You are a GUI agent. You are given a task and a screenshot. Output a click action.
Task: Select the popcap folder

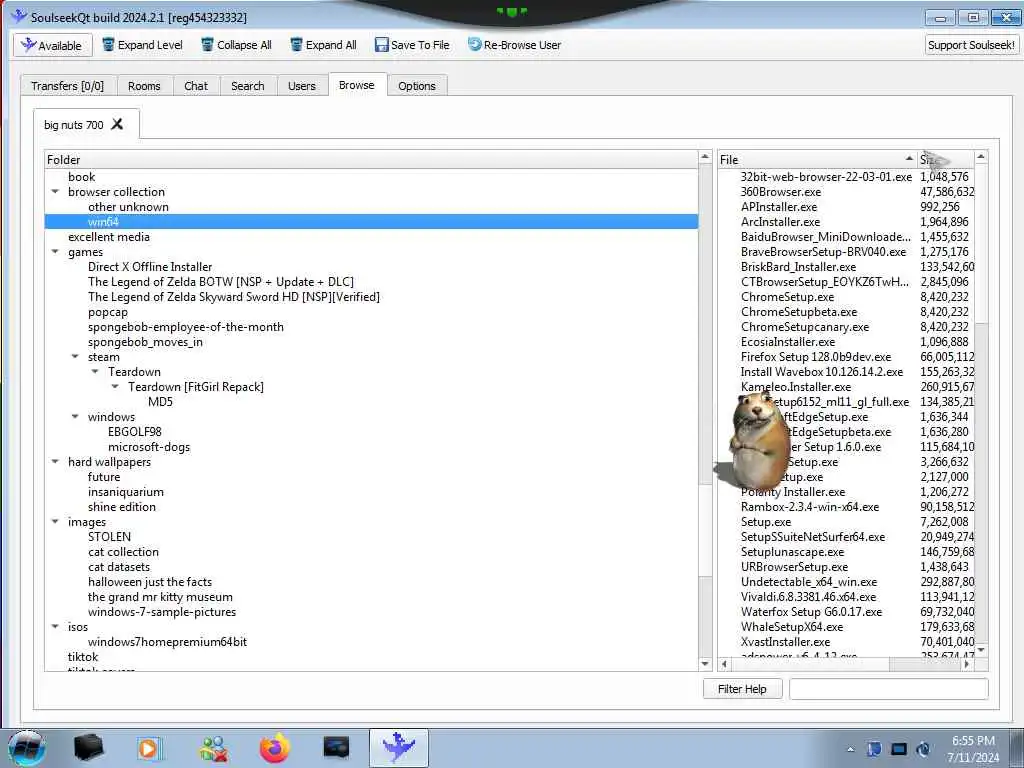tap(108, 312)
